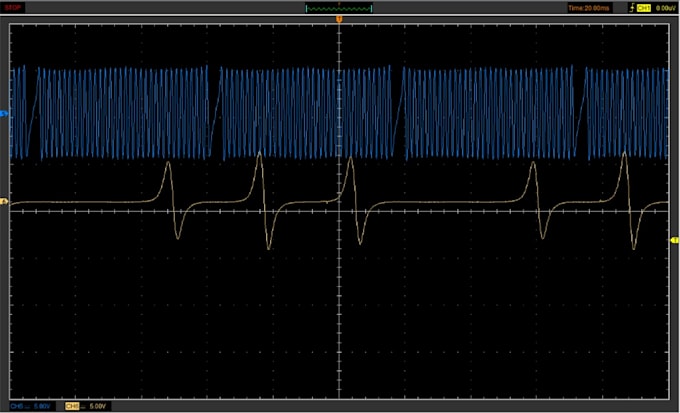Click the yellow channel DC coupling symbol
The width and height of the screenshot is (680, 413).
tap(83, 406)
